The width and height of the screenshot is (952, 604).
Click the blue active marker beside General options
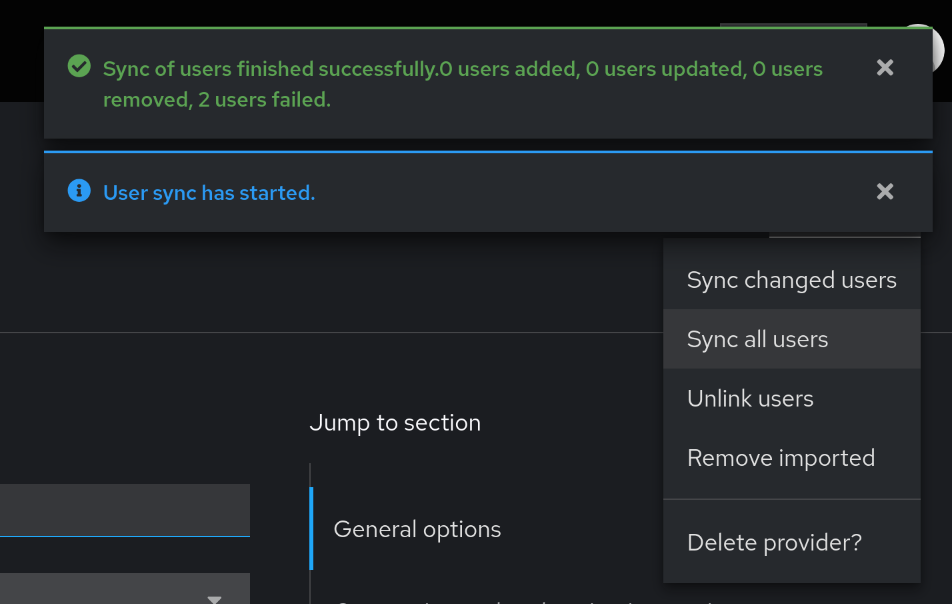312,529
